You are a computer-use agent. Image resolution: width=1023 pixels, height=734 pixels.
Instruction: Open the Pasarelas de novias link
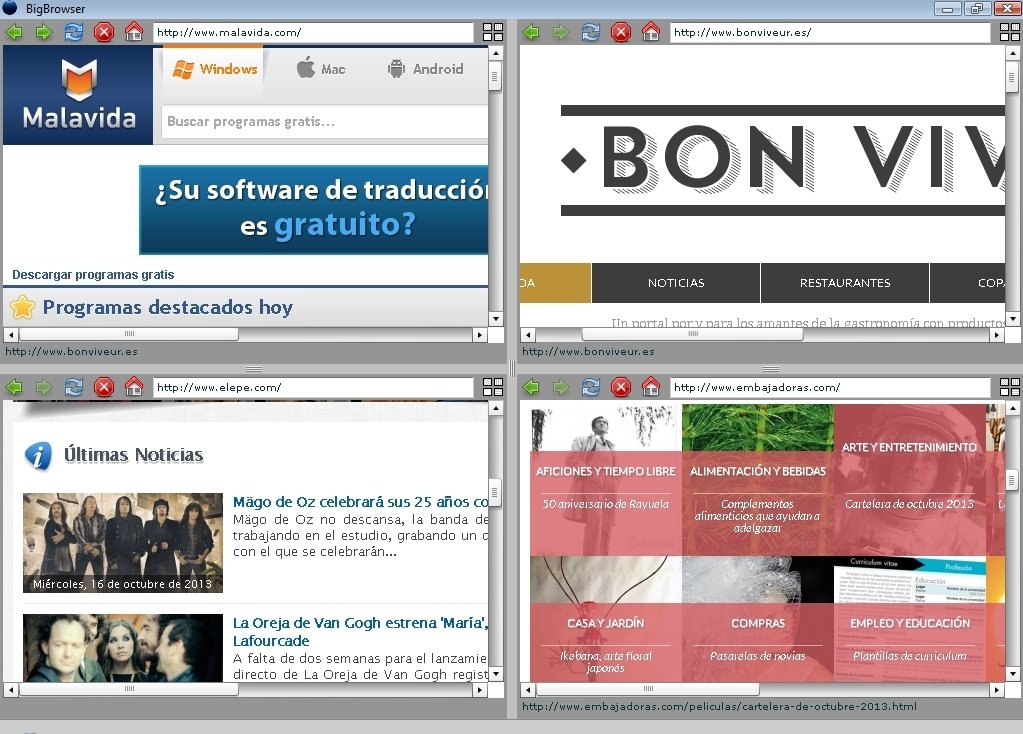pos(757,656)
